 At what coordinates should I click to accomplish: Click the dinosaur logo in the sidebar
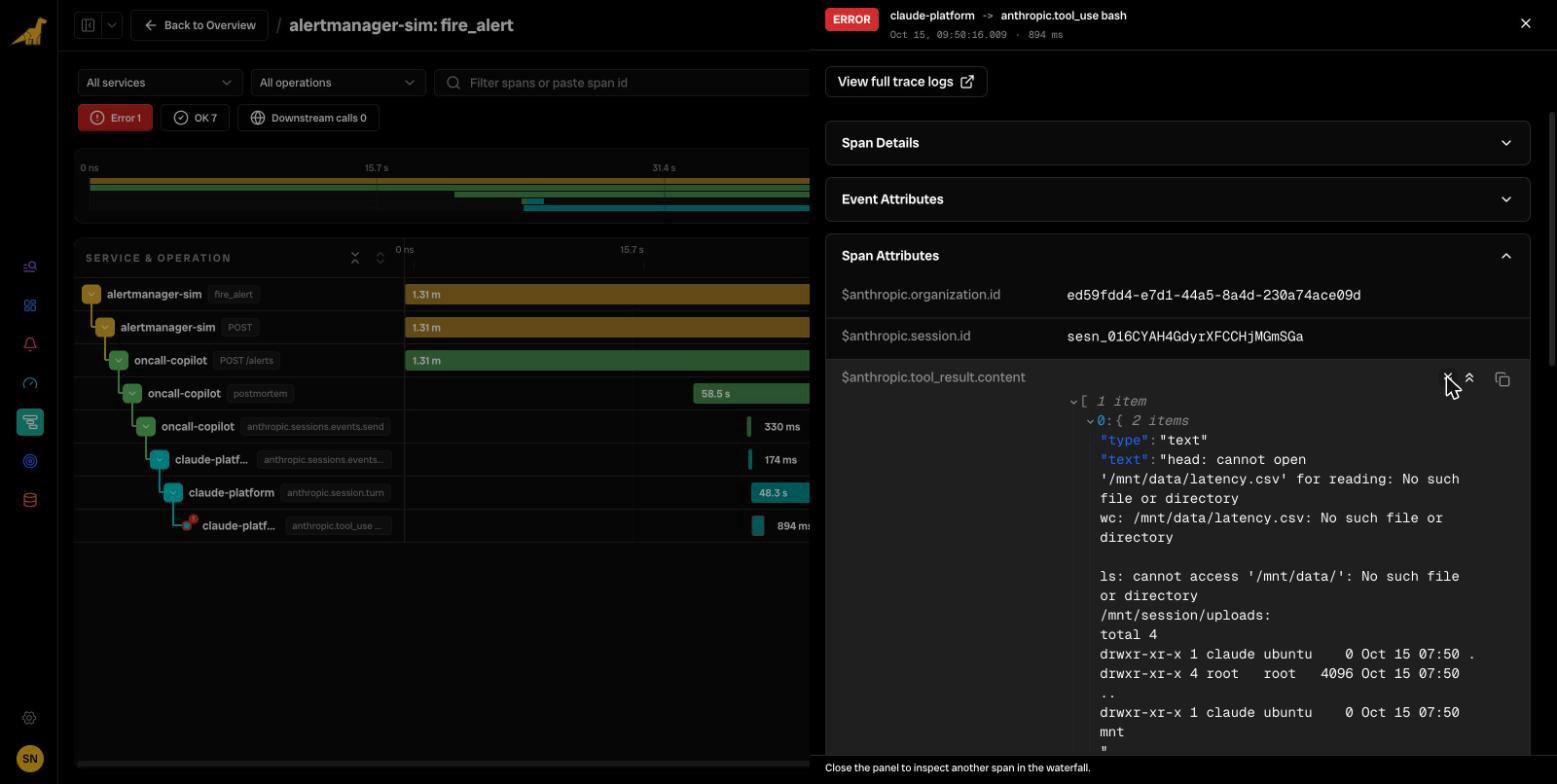29,31
